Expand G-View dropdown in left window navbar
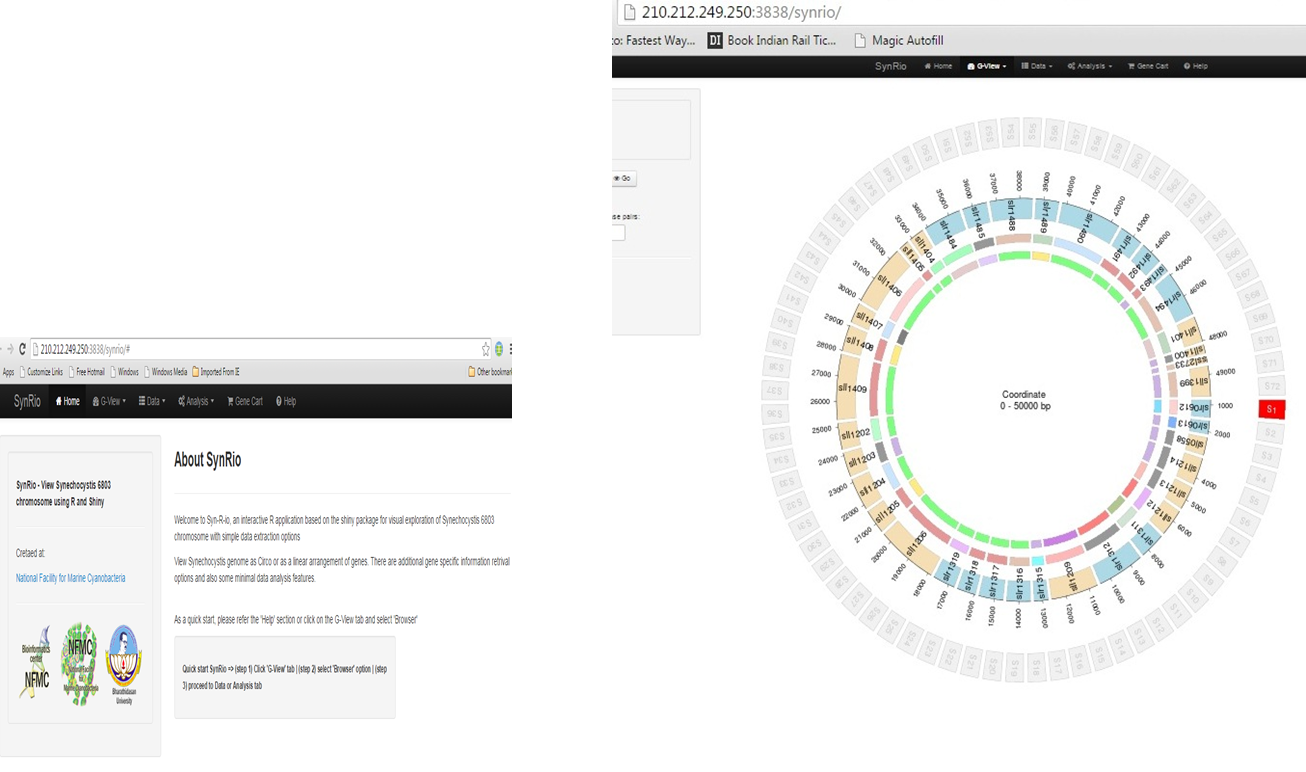The height and width of the screenshot is (772, 1306). click(109, 401)
